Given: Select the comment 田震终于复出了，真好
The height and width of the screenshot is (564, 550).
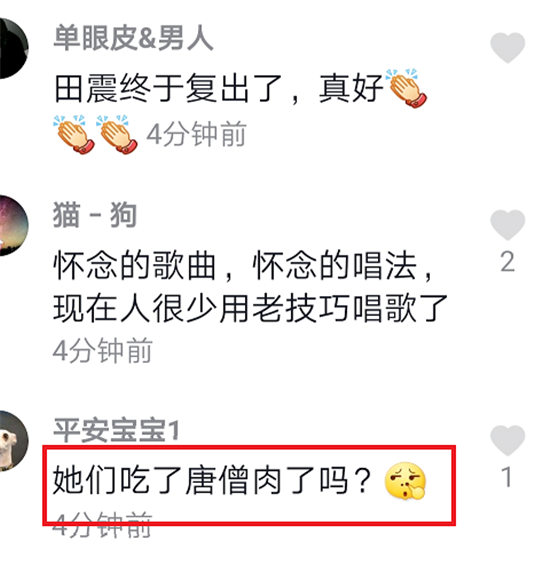Looking at the screenshot, I should (x=219, y=88).
